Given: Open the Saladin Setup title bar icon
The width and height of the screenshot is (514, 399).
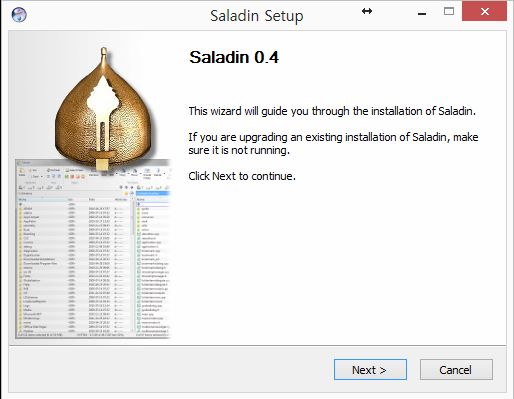Looking at the screenshot, I should tap(19, 15).
